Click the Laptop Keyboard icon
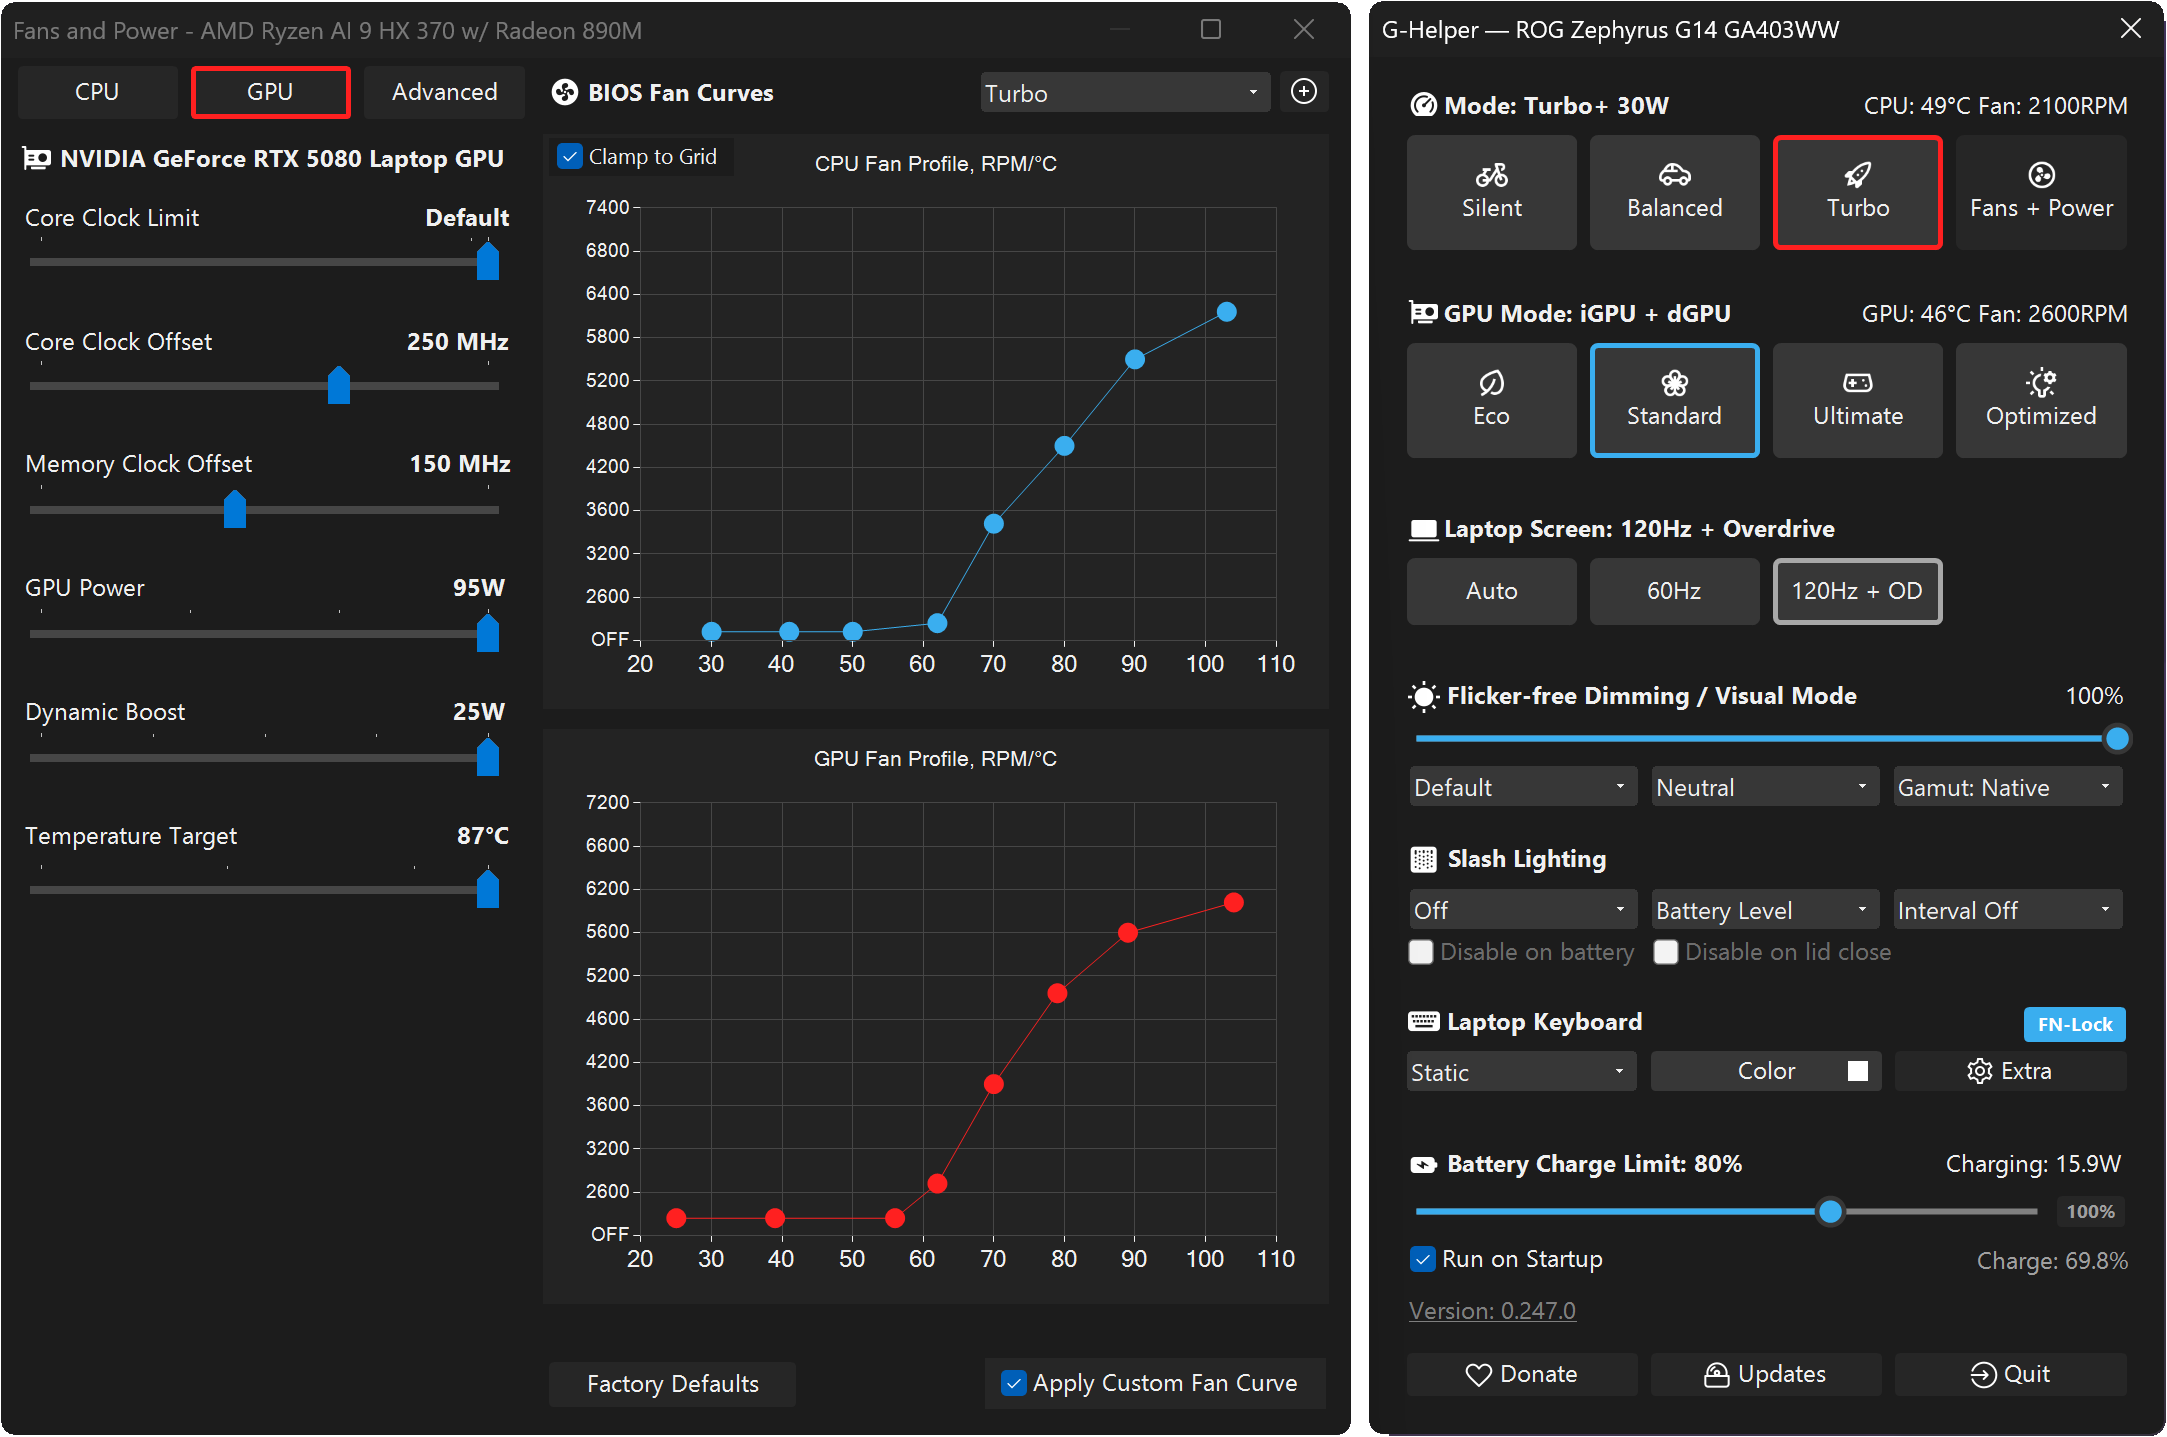The height and width of the screenshot is (1437, 2167). click(x=1424, y=1021)
